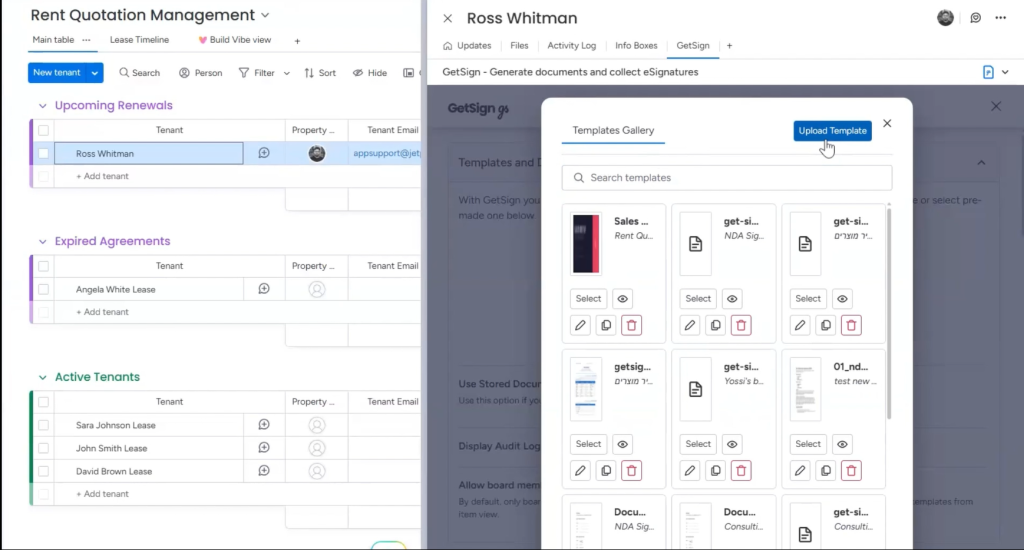Open the Activity Log tab
Screen dimensions: 1024x550
pyautogui.click(x=571, y=46)
